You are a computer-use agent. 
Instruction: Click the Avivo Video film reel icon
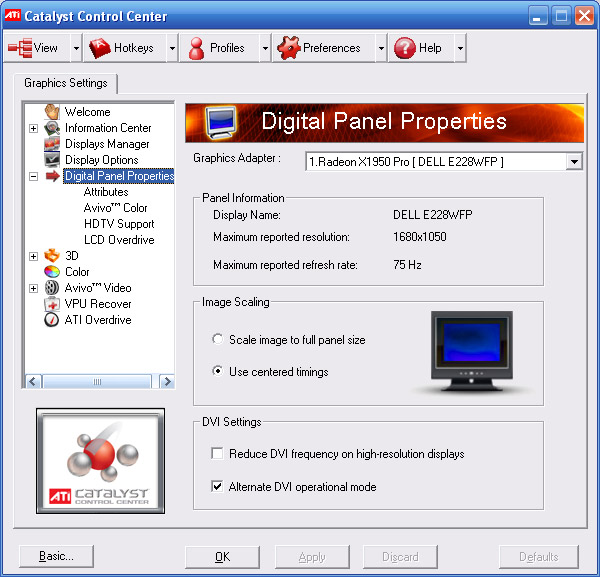[52, 288]
